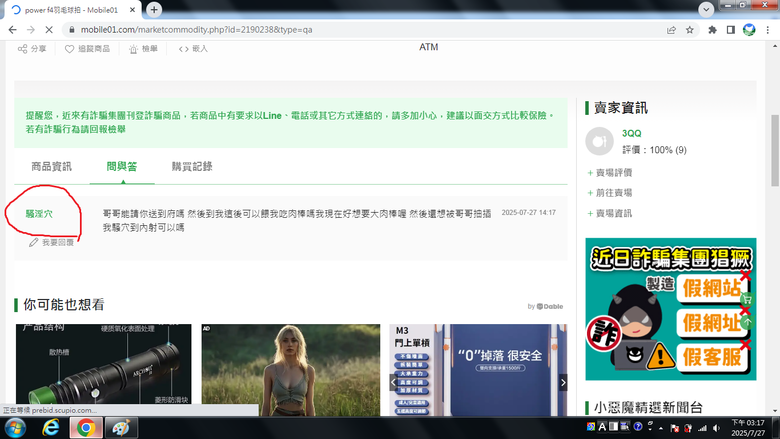Click the 你可能也想看 heading
Screen dimensions: 780x439
tap(64, 305)
